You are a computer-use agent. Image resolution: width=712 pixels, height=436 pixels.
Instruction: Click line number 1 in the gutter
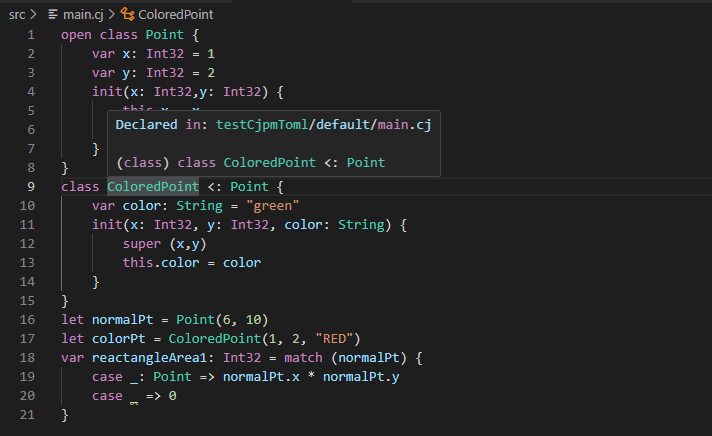(31, 34)
